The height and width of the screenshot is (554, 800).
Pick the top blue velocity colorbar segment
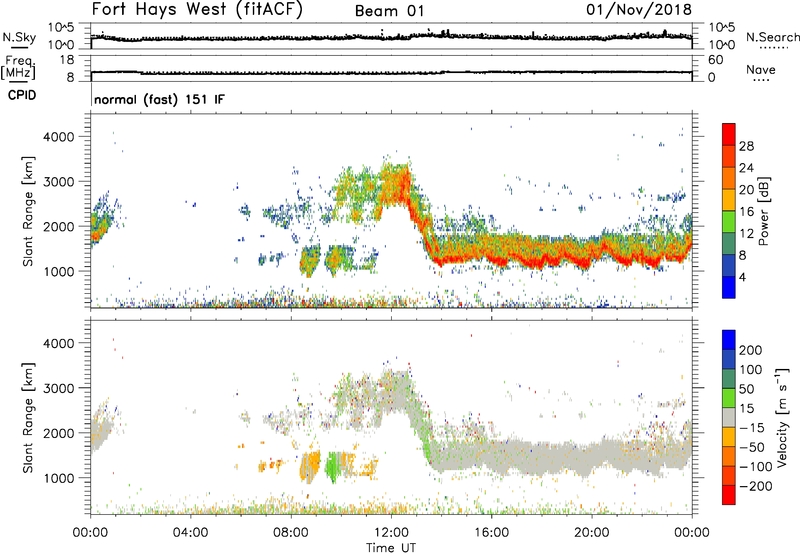(729, 340)
